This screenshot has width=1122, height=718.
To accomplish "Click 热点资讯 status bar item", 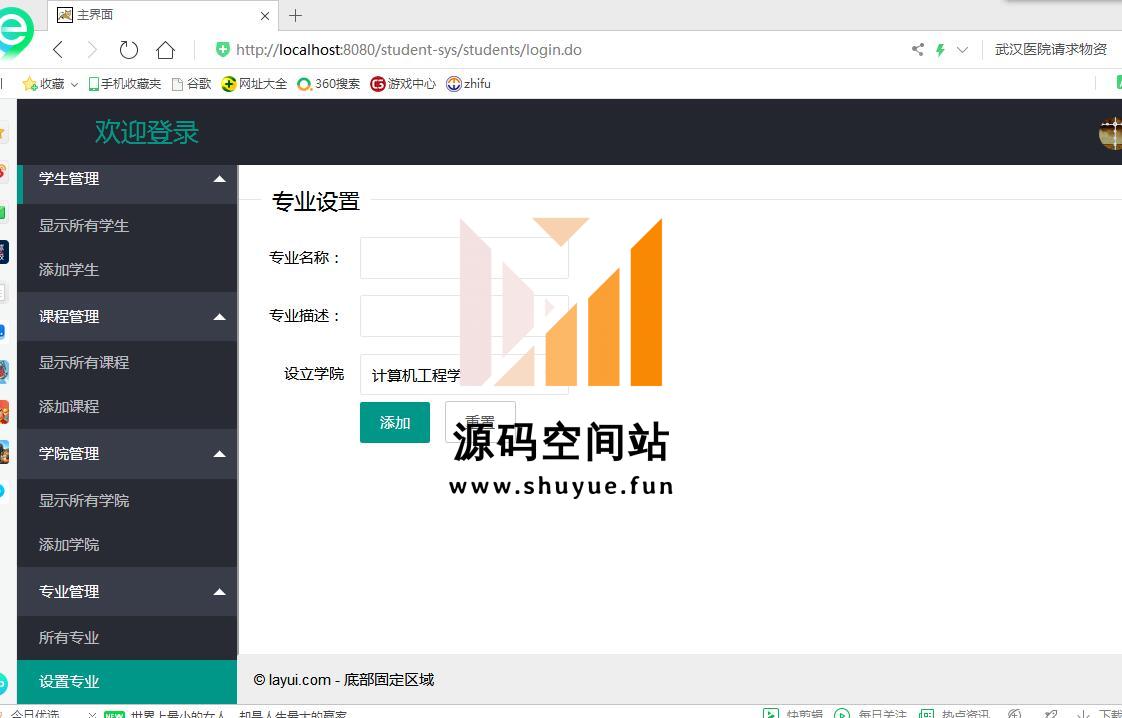I will tap(955, 713).
